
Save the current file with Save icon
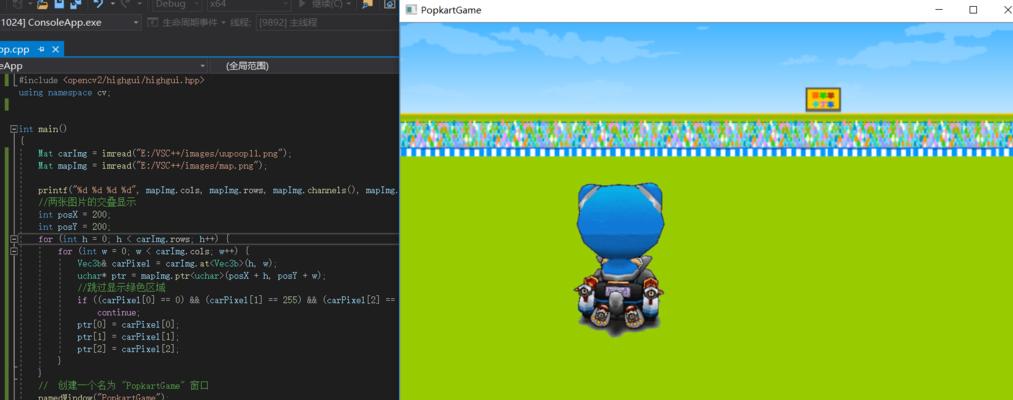tap(59, 4)
